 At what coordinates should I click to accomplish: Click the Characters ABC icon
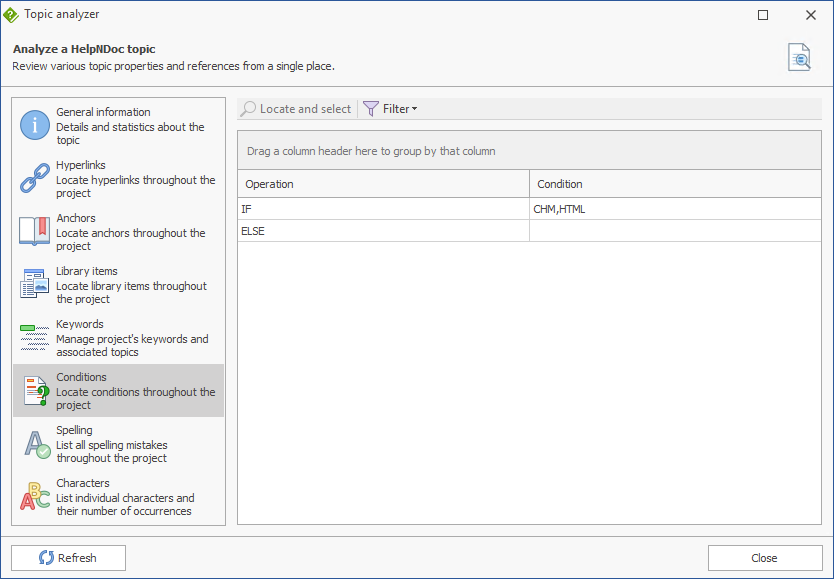(x=35, y=497)
